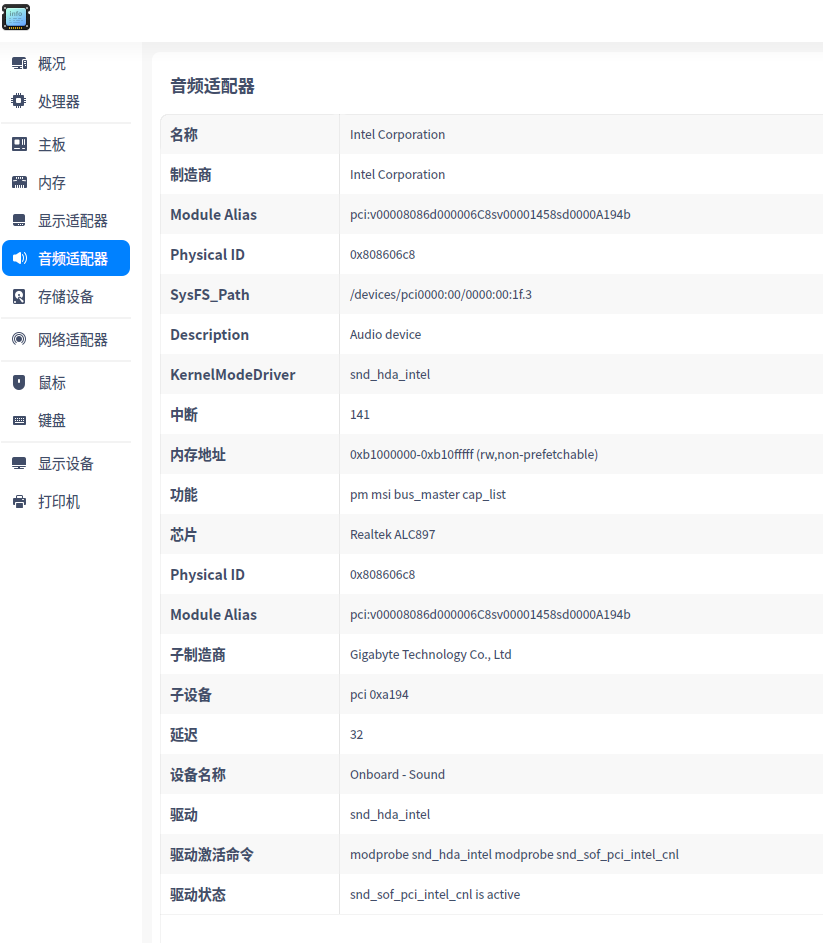This screenshot has height=943, width=823.
Task: Click the 子设备 value pci 0xa194
Action: (379, 695)
